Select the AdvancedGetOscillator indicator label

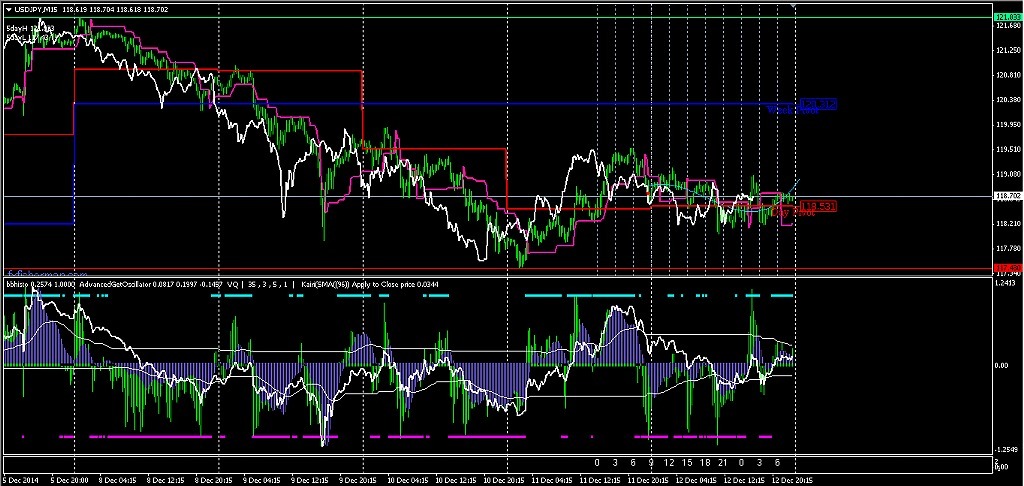[x=113, y=284]
